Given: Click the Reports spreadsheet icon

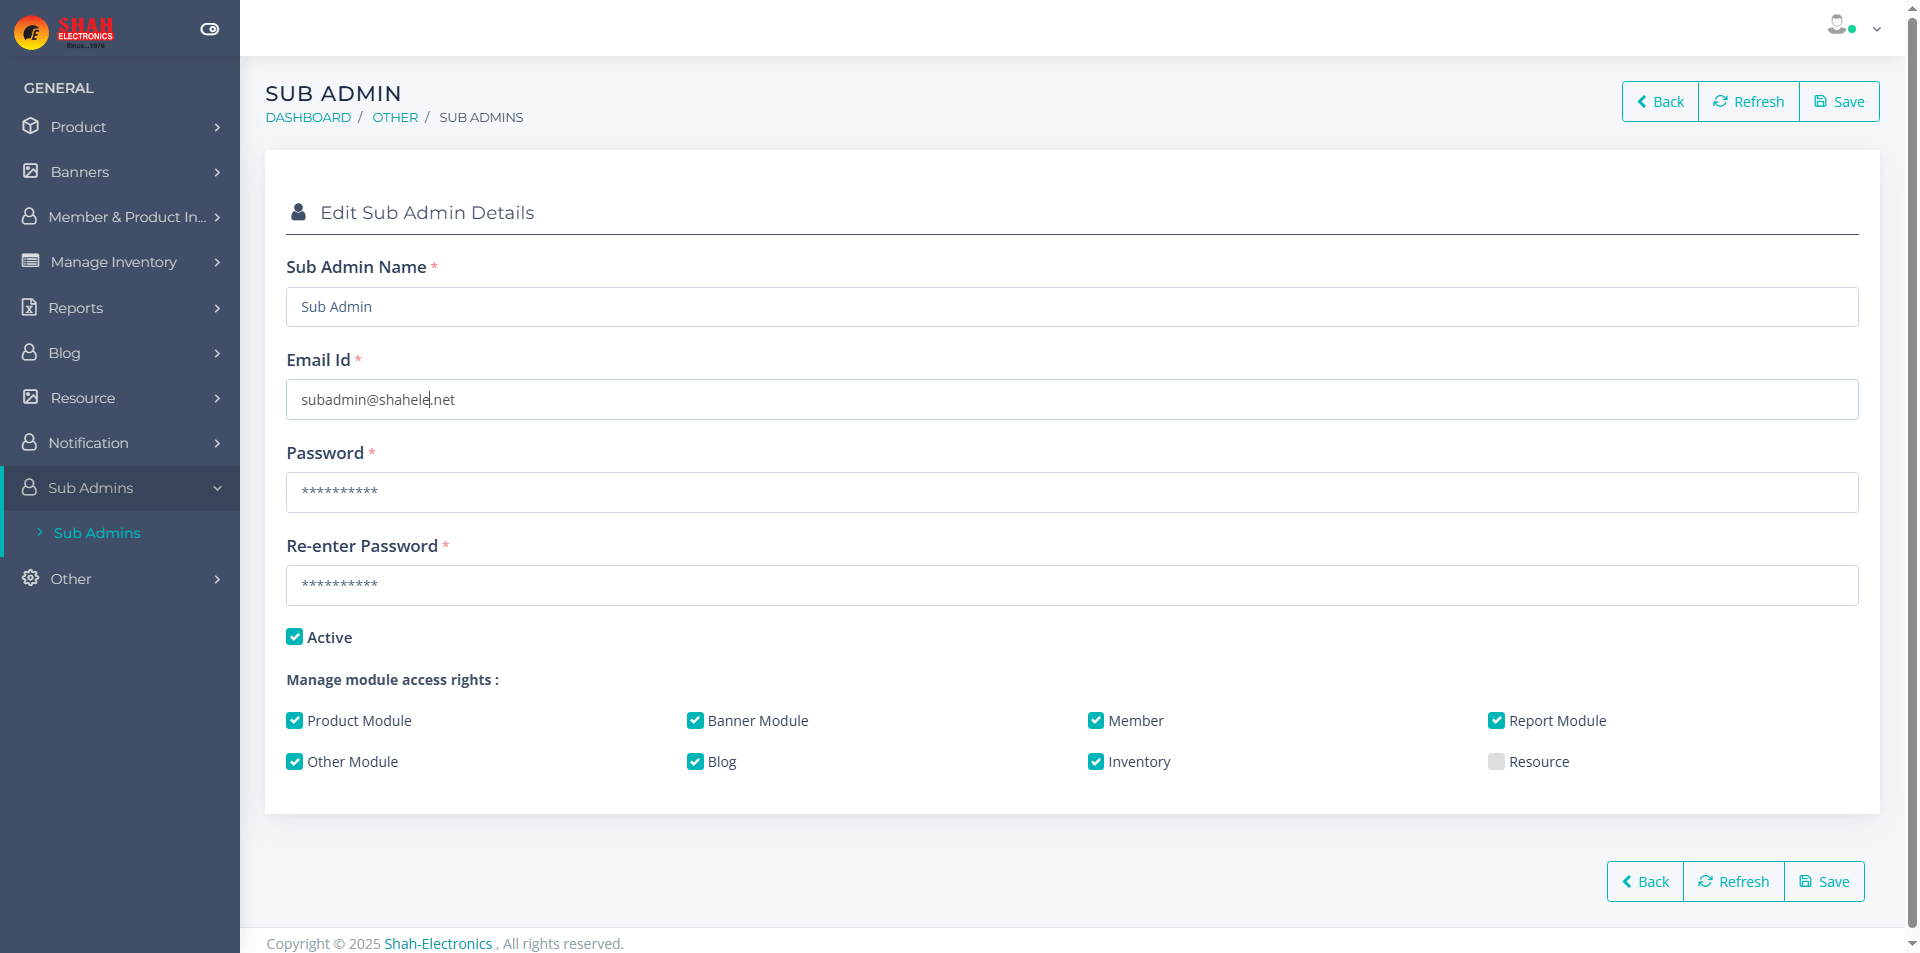Looking at the screenshot, I should point(30,307).
